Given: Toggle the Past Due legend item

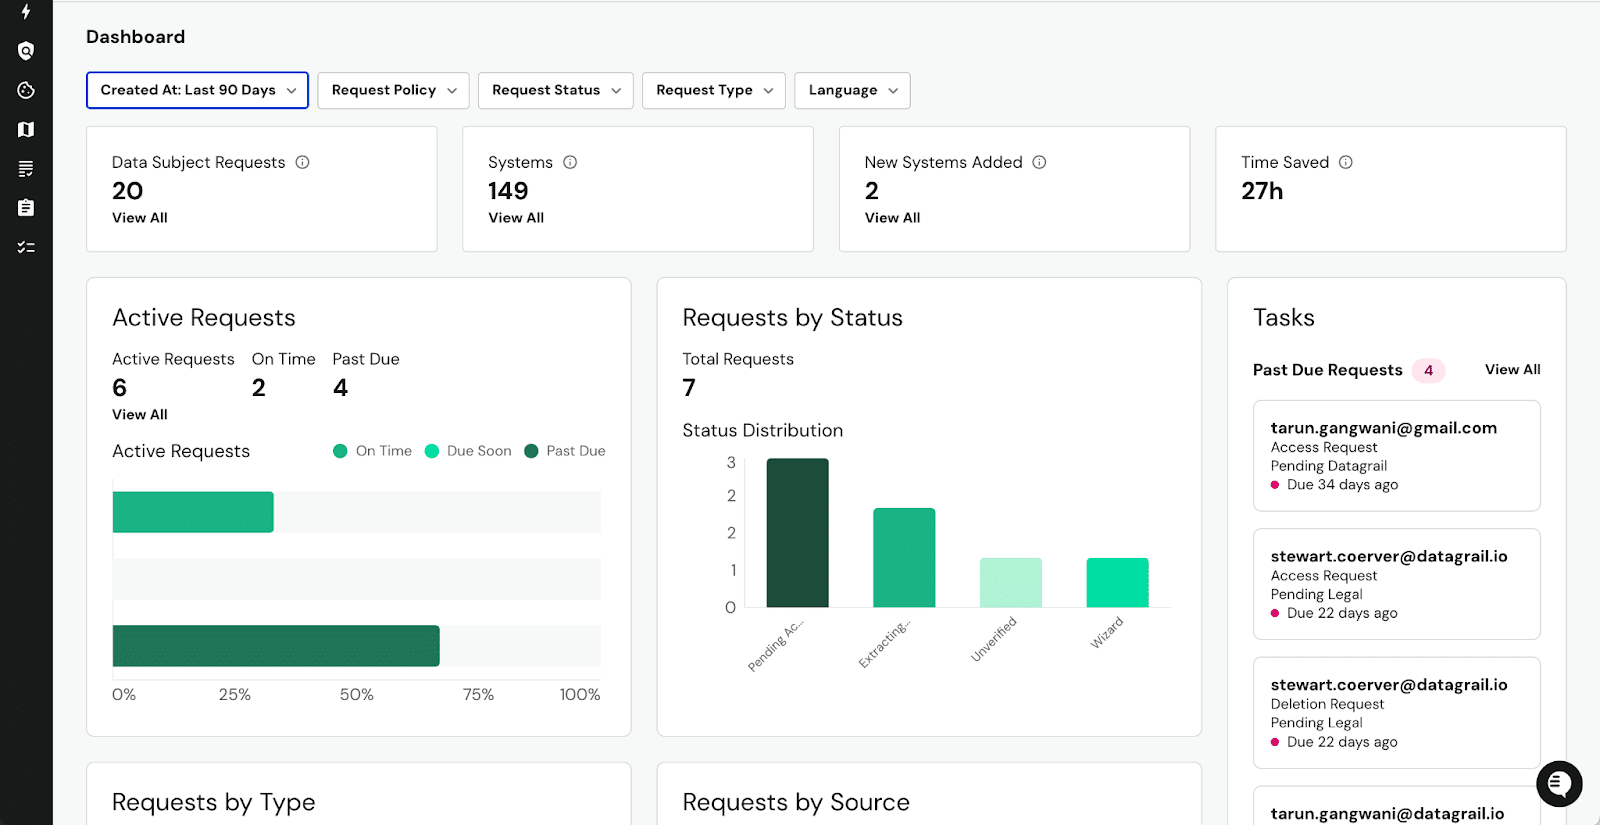Looking at the screenshot, I should coord(565,451).
